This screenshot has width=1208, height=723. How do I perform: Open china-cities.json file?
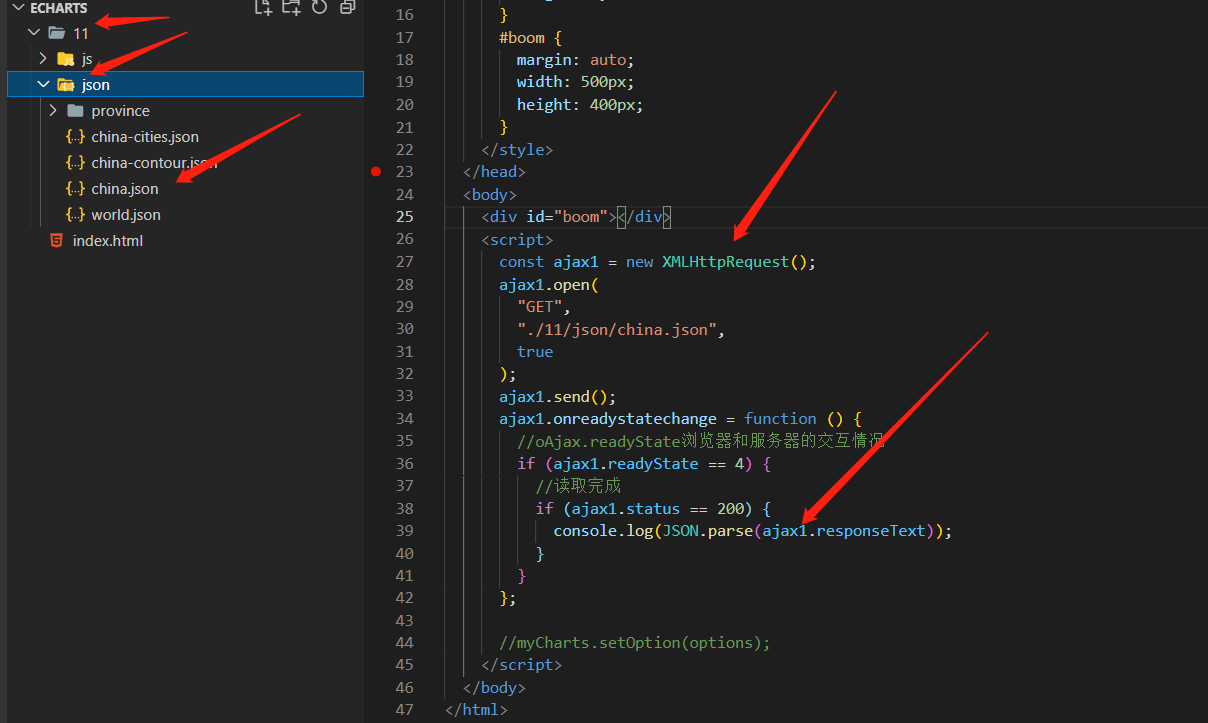pyautogui.click(x=145, y=137)
